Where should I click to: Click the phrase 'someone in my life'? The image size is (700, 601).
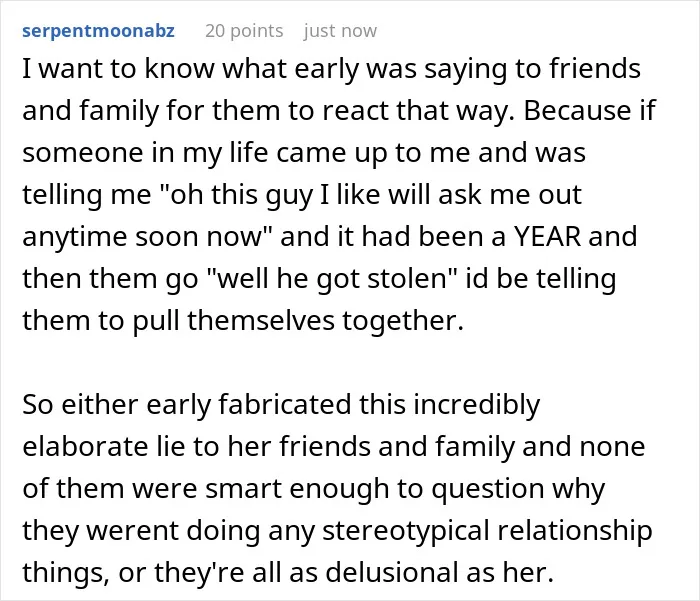tap(146, 152)
